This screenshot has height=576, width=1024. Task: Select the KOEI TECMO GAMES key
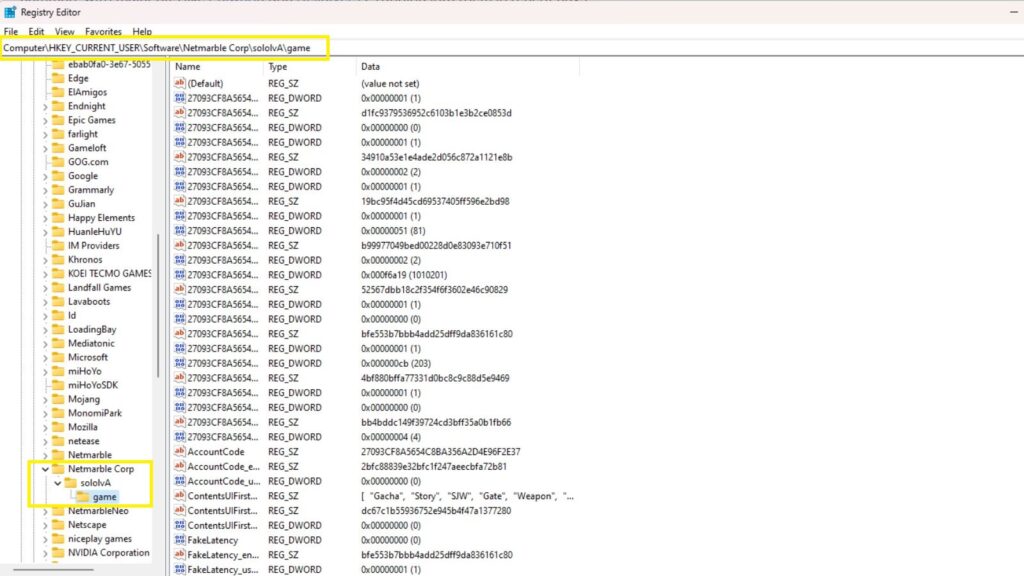[110, 274]
